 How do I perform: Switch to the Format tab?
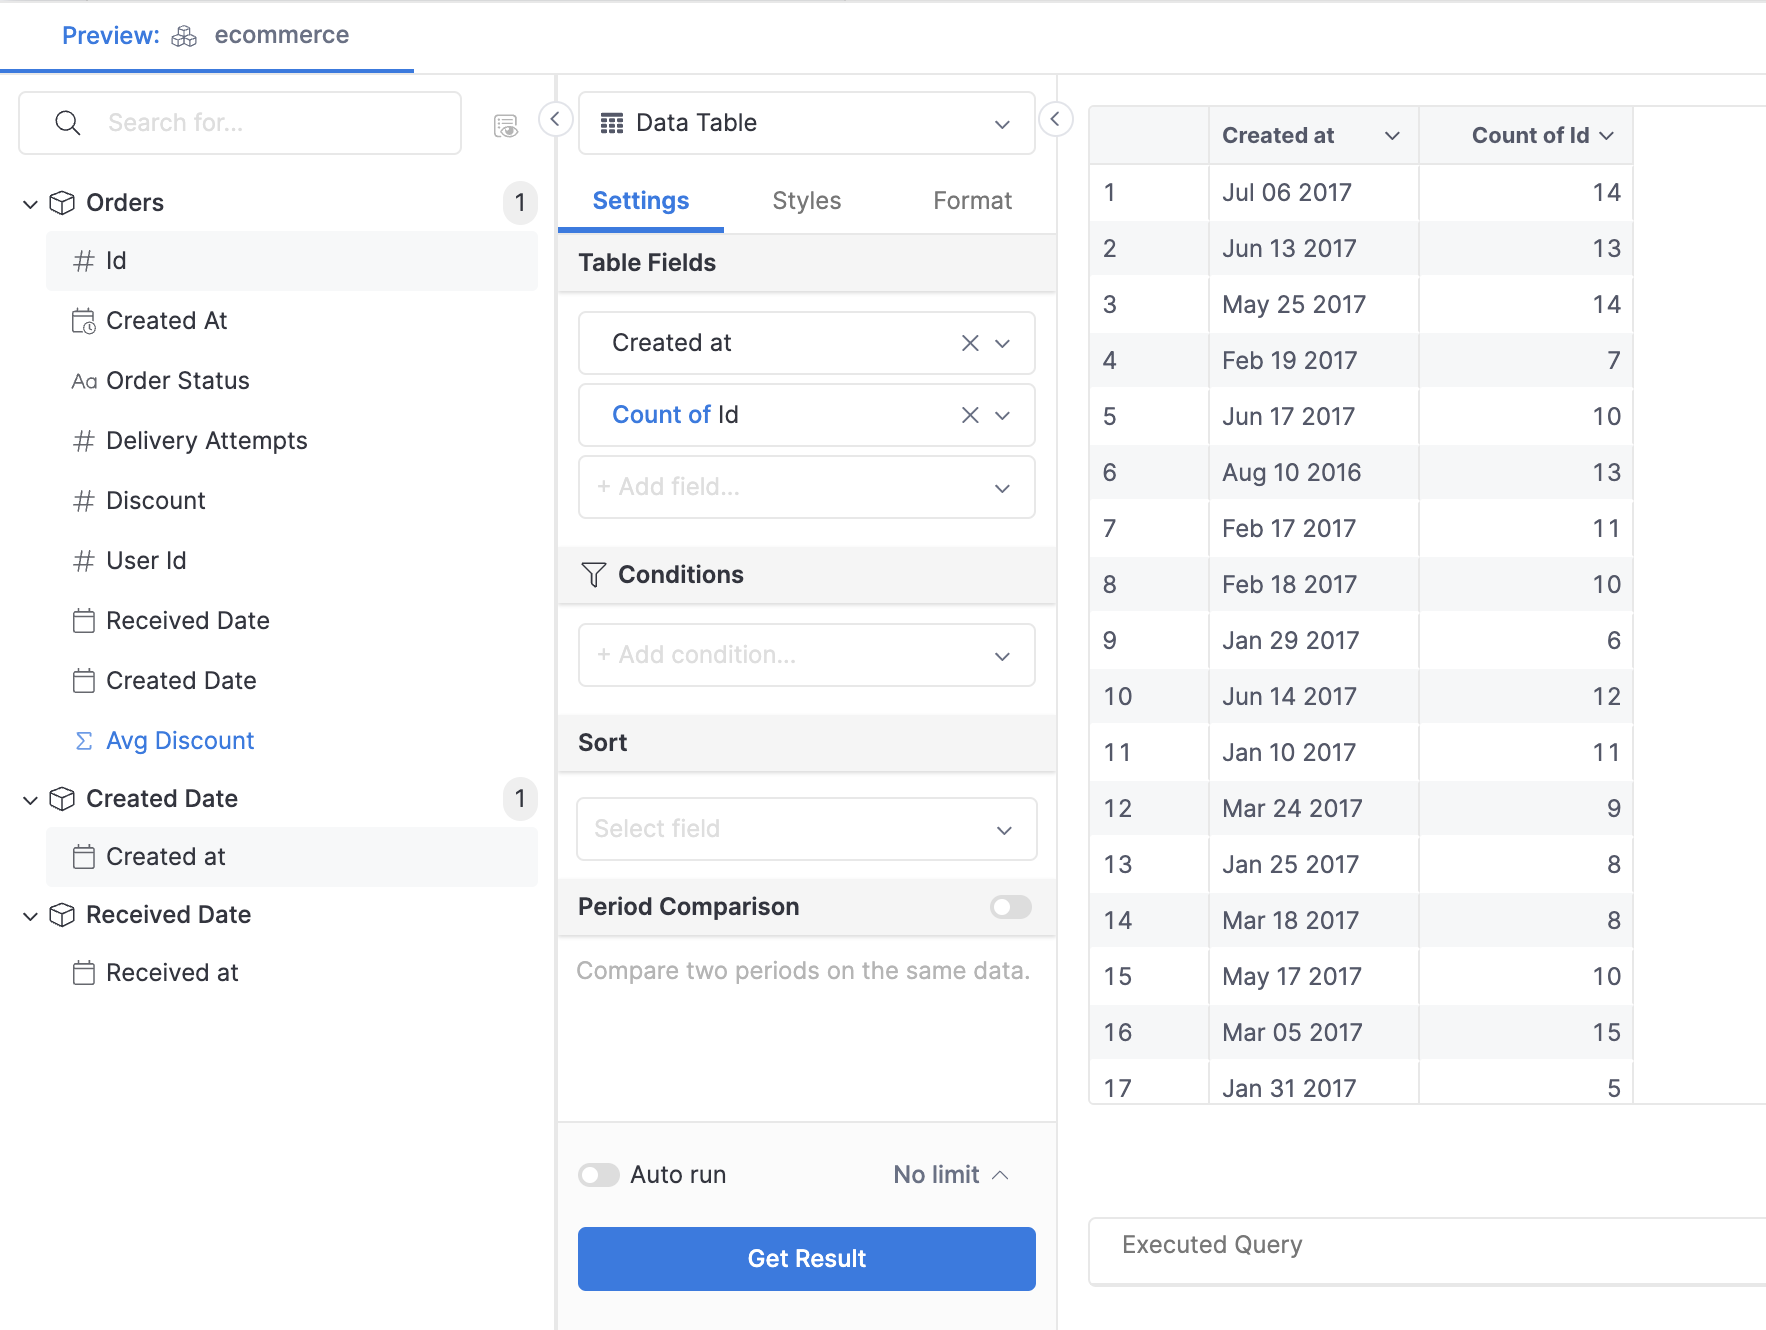pyautogui.click(x=972, y=201)
